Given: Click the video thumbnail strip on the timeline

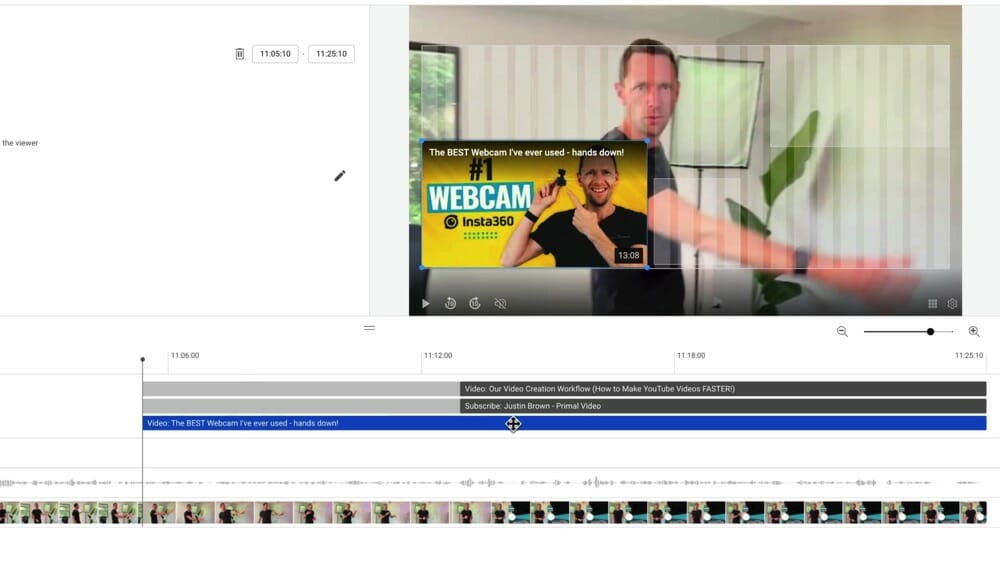Looking at the screenshot, I should coord(493,513).
